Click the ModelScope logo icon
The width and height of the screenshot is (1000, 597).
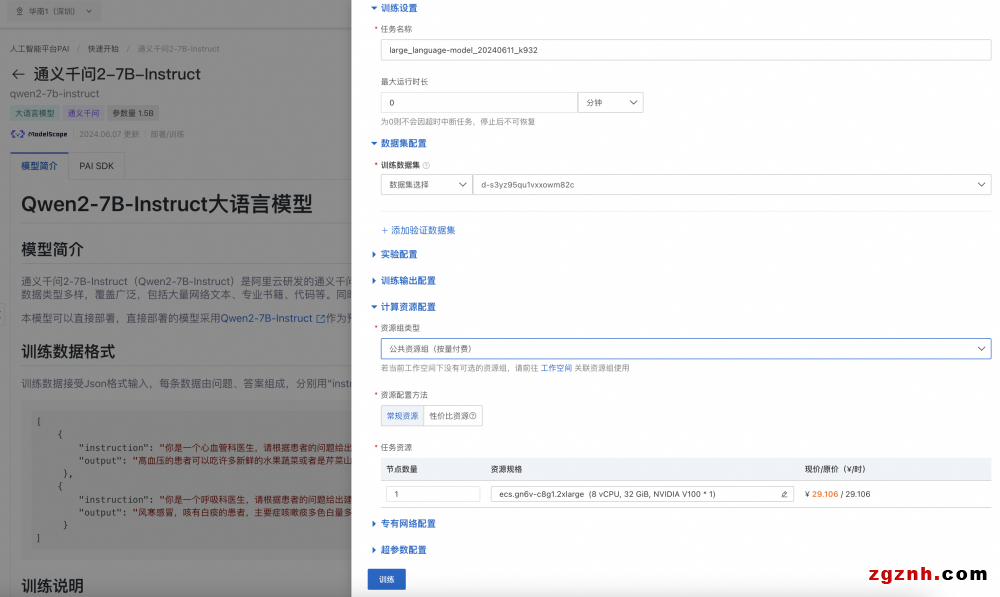click(18, 133)
